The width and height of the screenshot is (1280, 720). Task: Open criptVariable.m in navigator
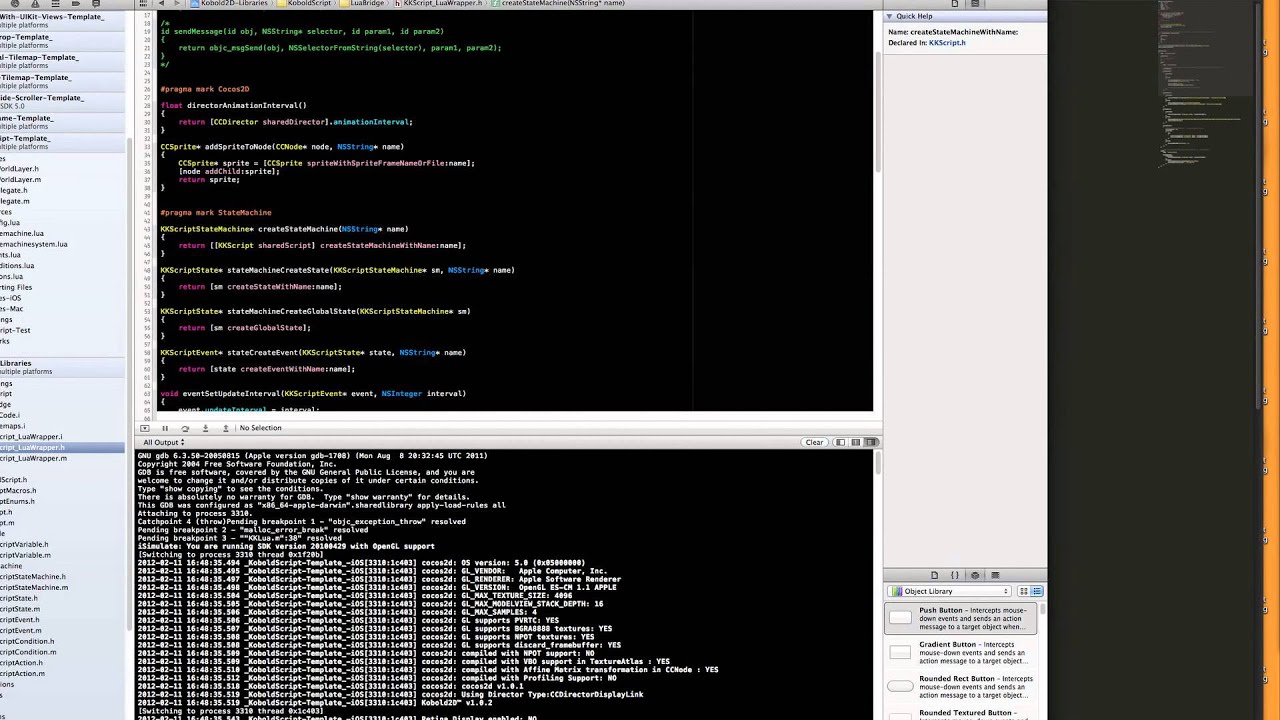25,555
